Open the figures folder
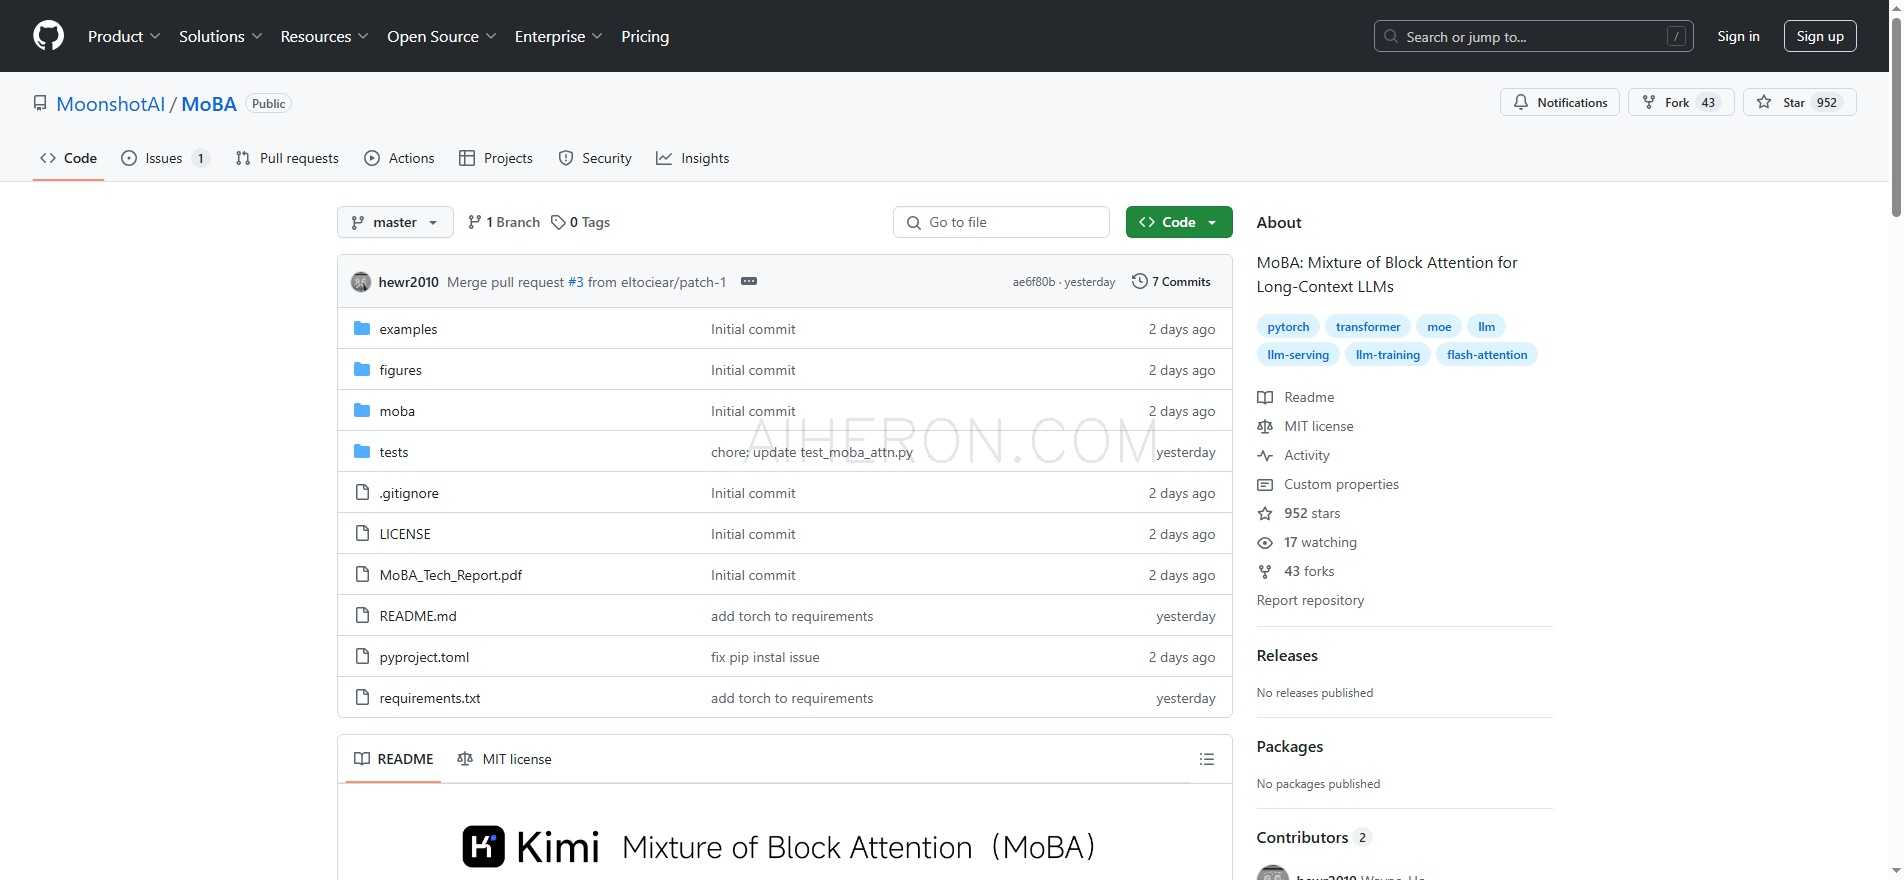The image size is (1904, 880). (400, 370)
